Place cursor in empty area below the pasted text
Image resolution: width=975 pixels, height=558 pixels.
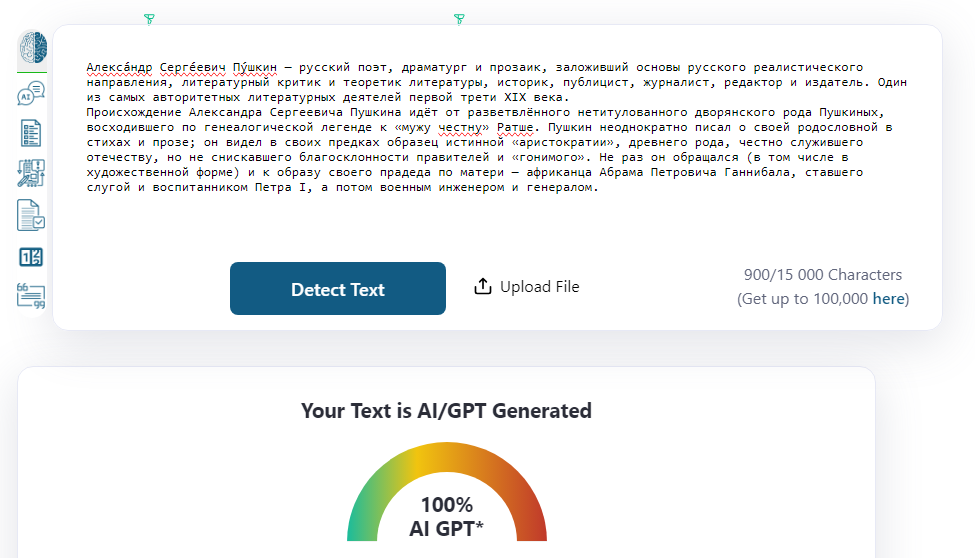point(496,224)
